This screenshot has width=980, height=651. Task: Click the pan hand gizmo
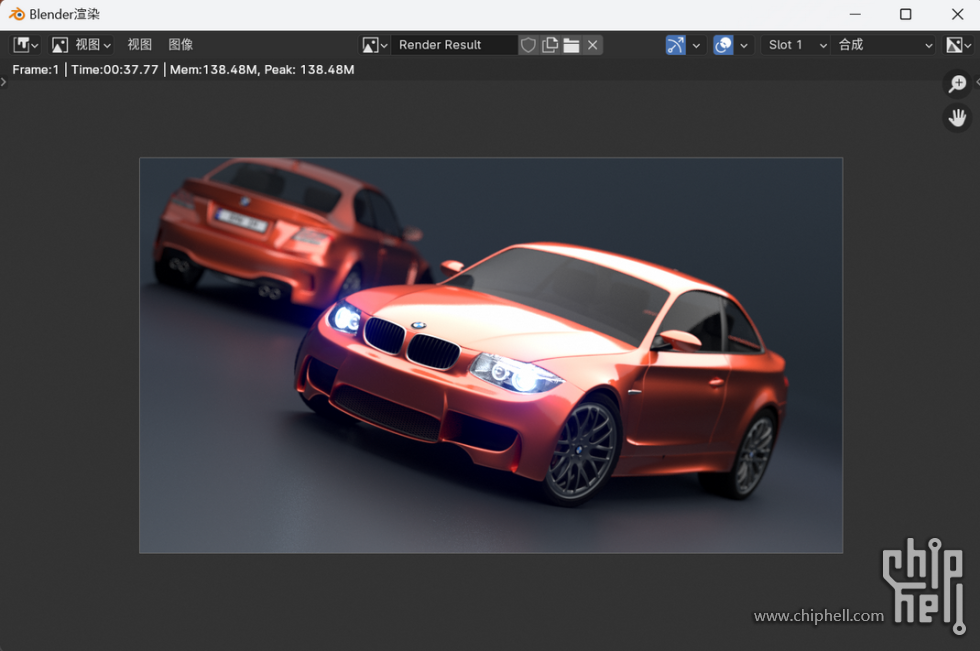(x=957, y=117)
